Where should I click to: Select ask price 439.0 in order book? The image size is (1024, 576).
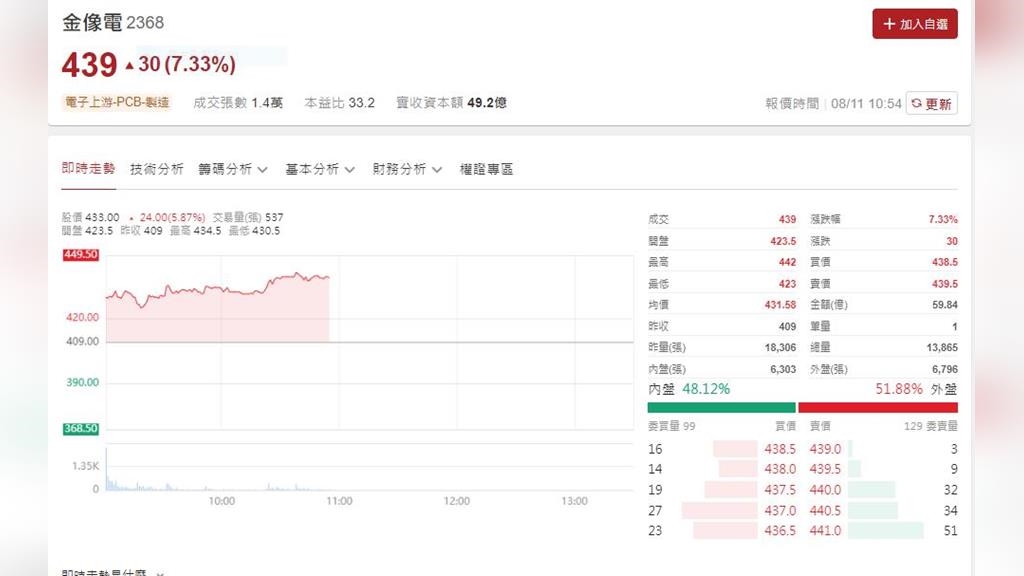(825, 449)
